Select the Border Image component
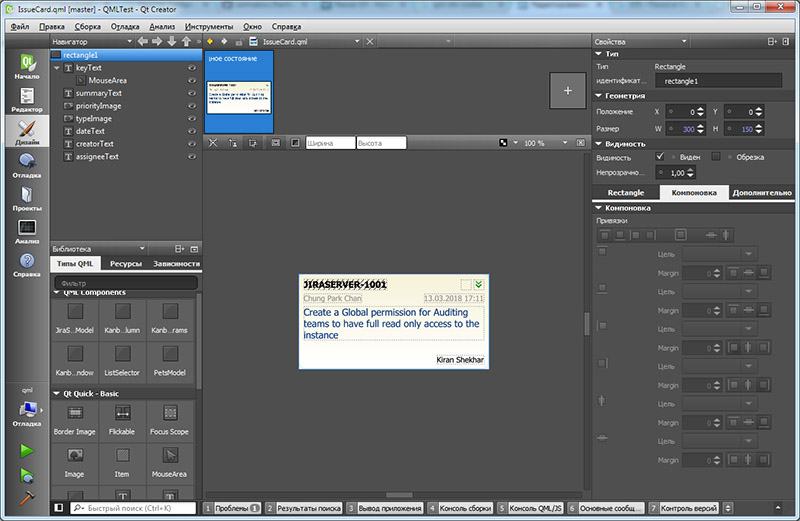The width and height of the screenshot is (800, 521). (75, 419)
